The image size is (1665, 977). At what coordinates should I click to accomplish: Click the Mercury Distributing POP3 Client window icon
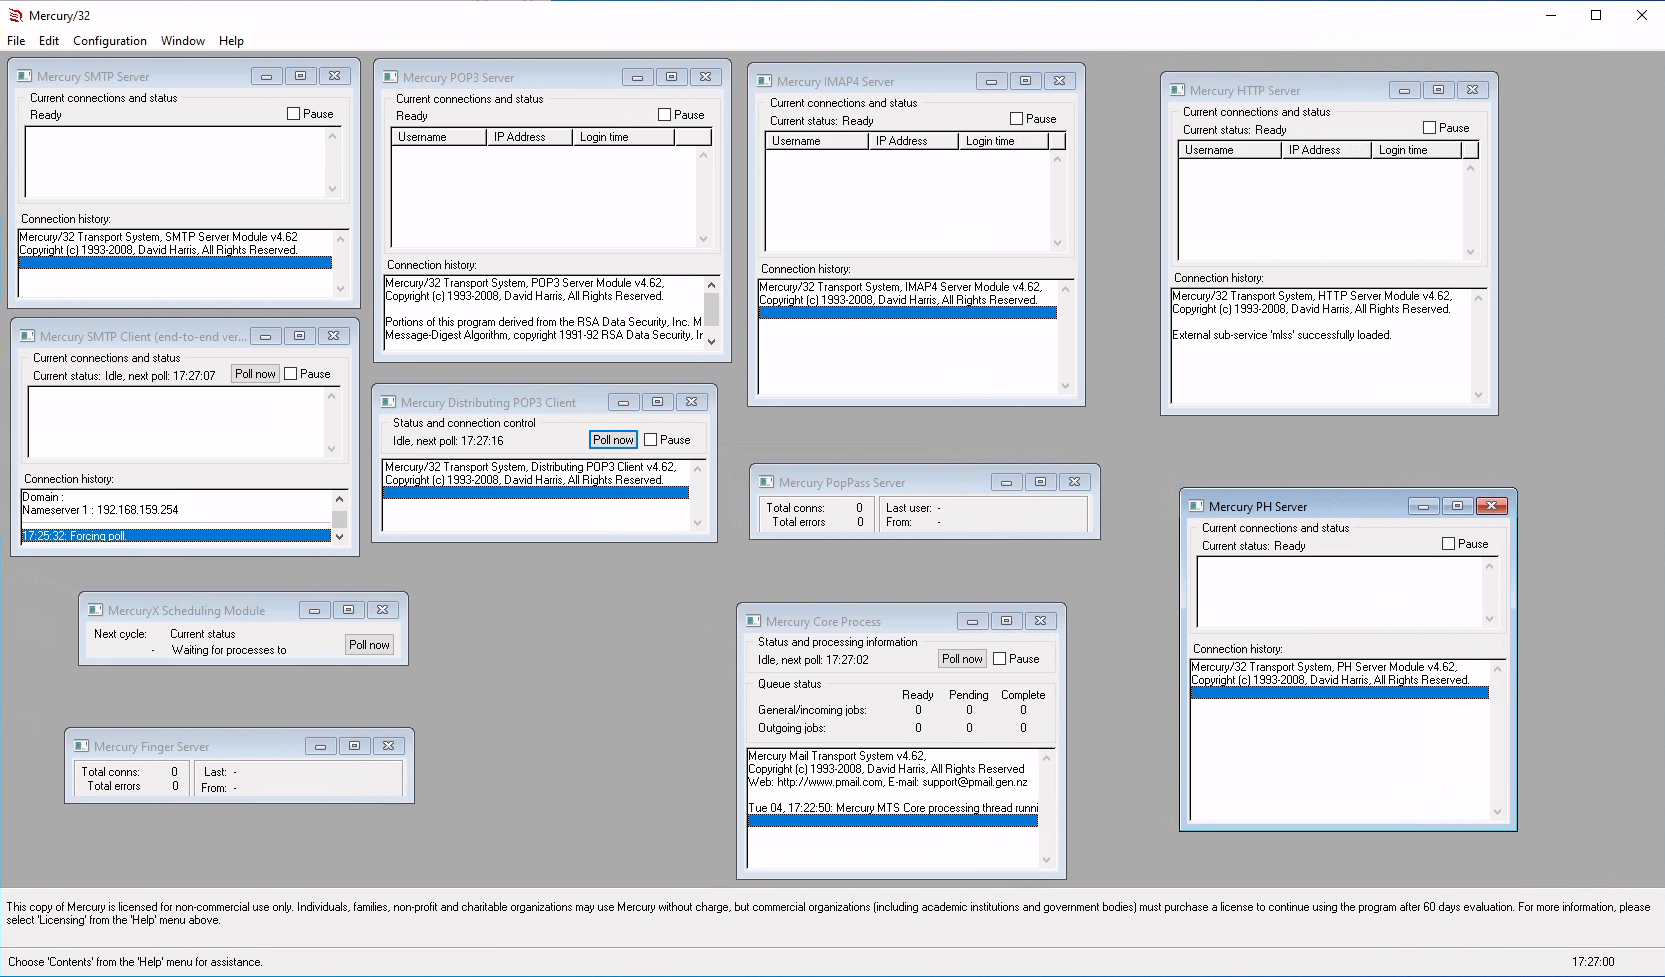[x=388, y=402]
